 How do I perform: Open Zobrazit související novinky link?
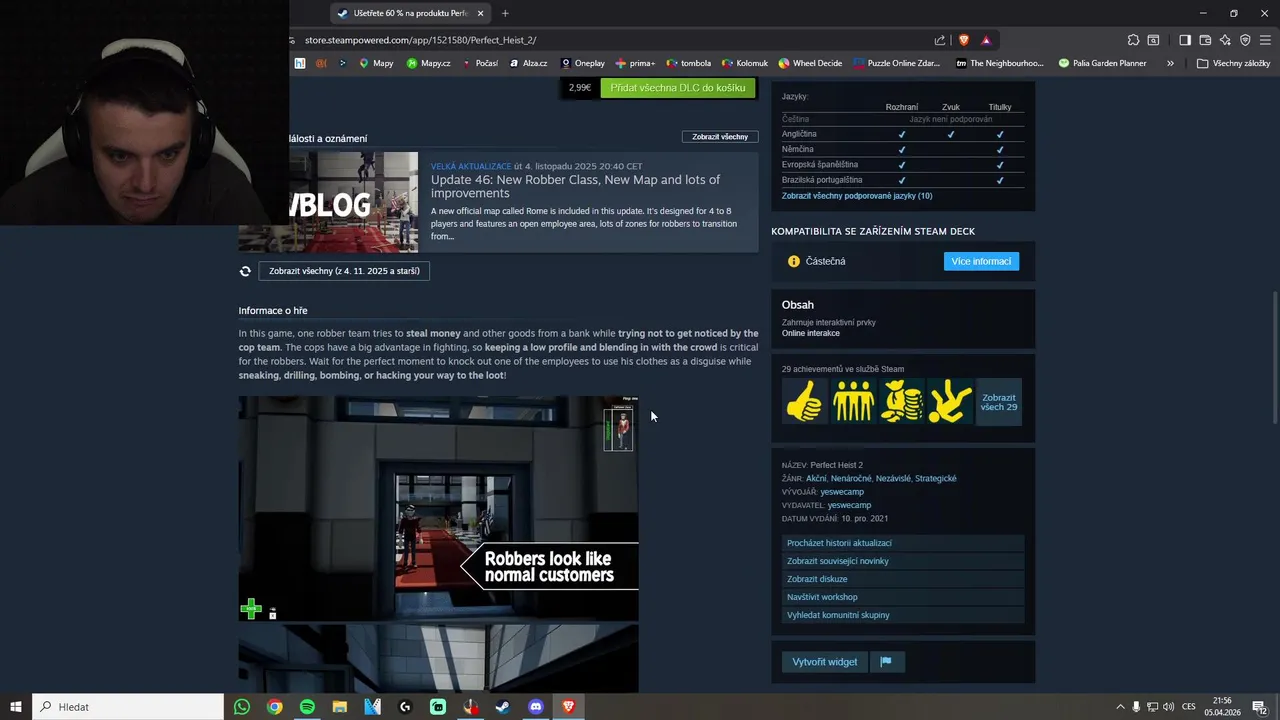coord(903,561)
